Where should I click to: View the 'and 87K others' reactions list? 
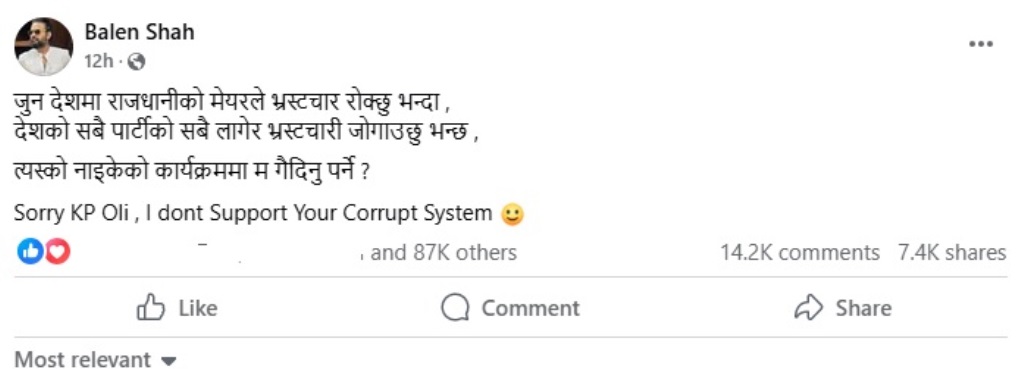(x=443, y=253)
